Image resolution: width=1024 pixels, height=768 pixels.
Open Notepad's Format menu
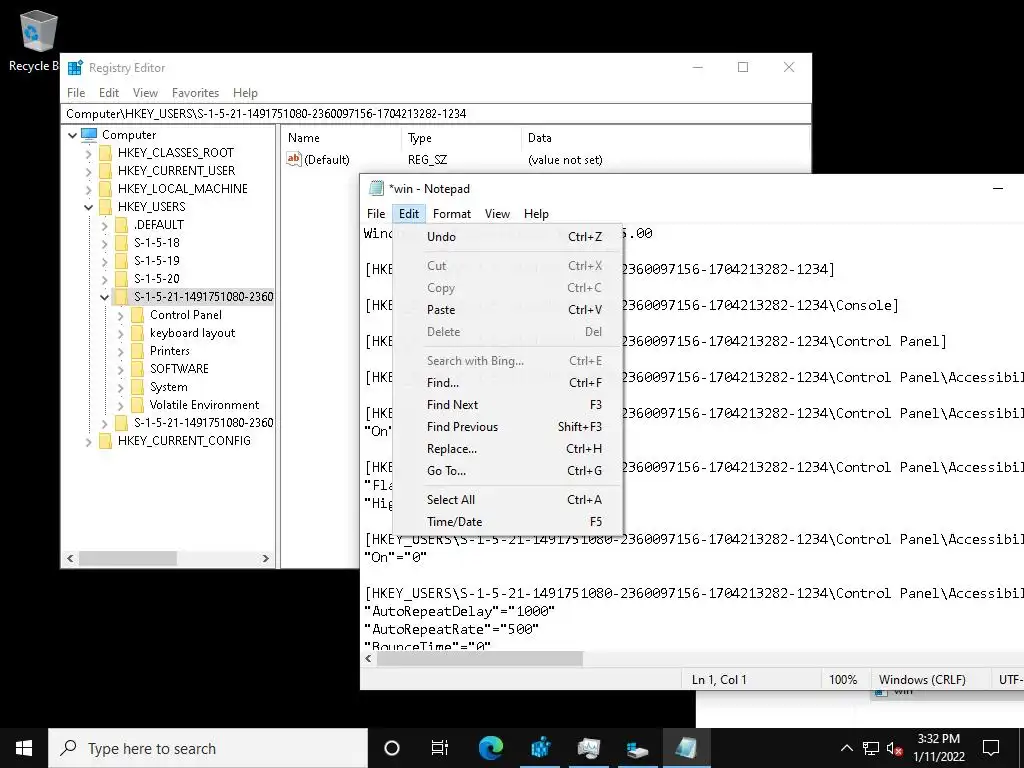(x=451, y=214)
